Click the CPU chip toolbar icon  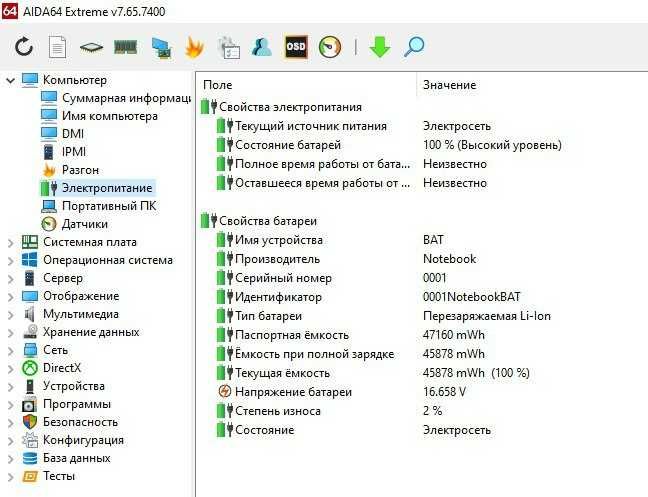pos(91,48)
